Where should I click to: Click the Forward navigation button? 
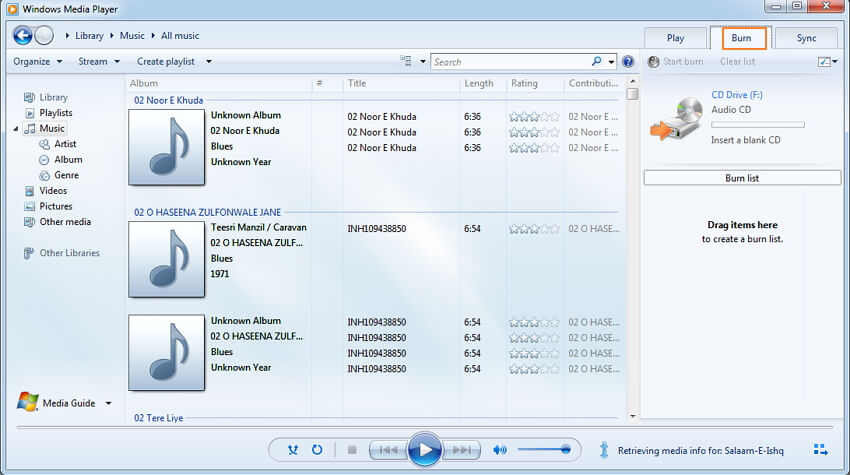44,36
